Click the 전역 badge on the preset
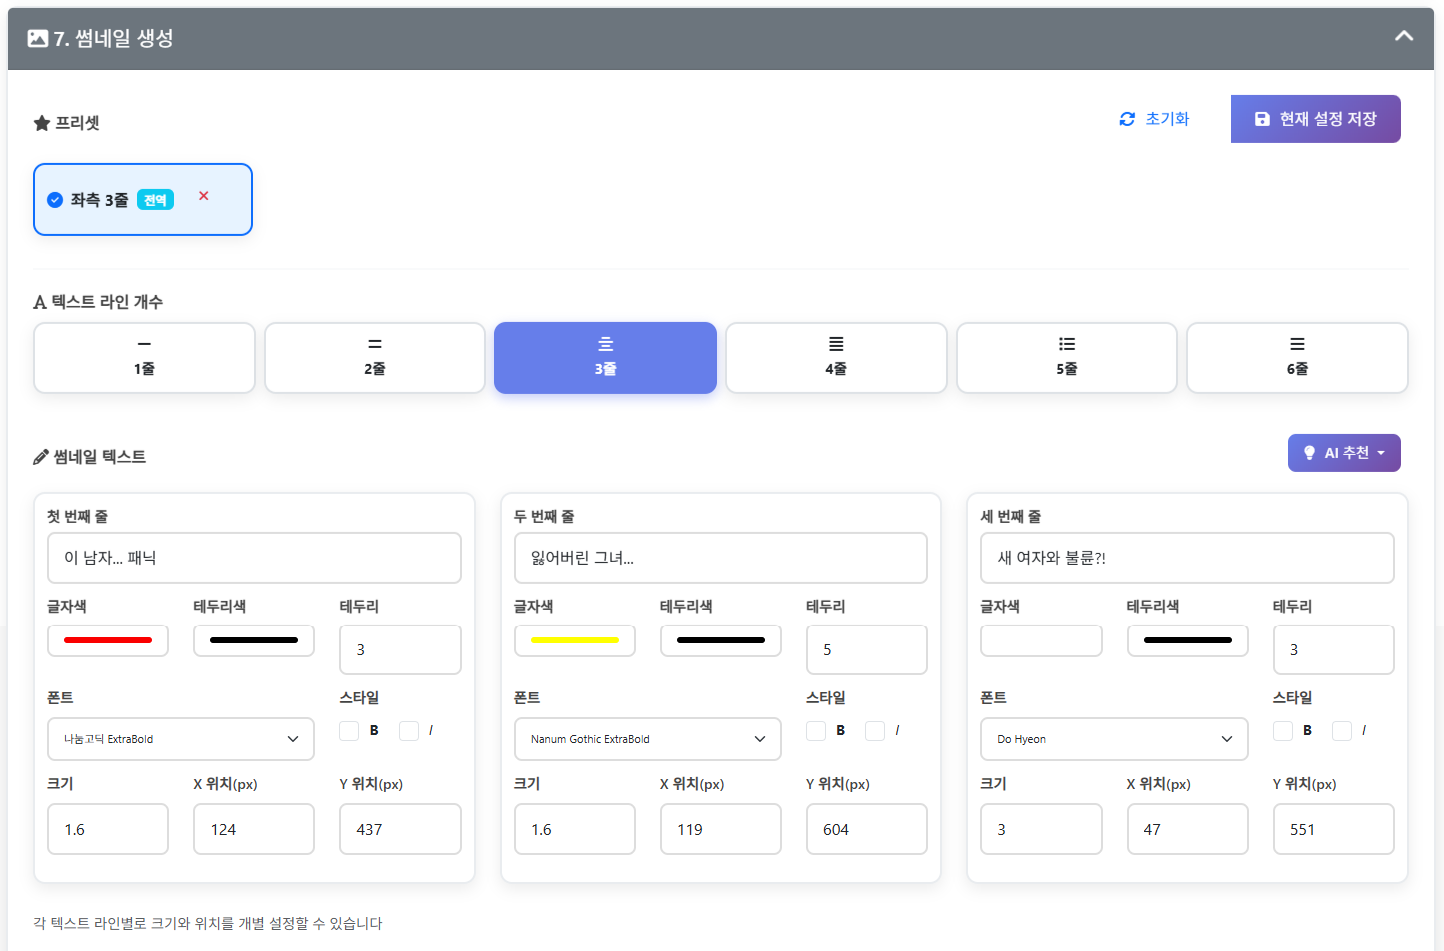The image size is (1444, 951). [x=155, y=200]
